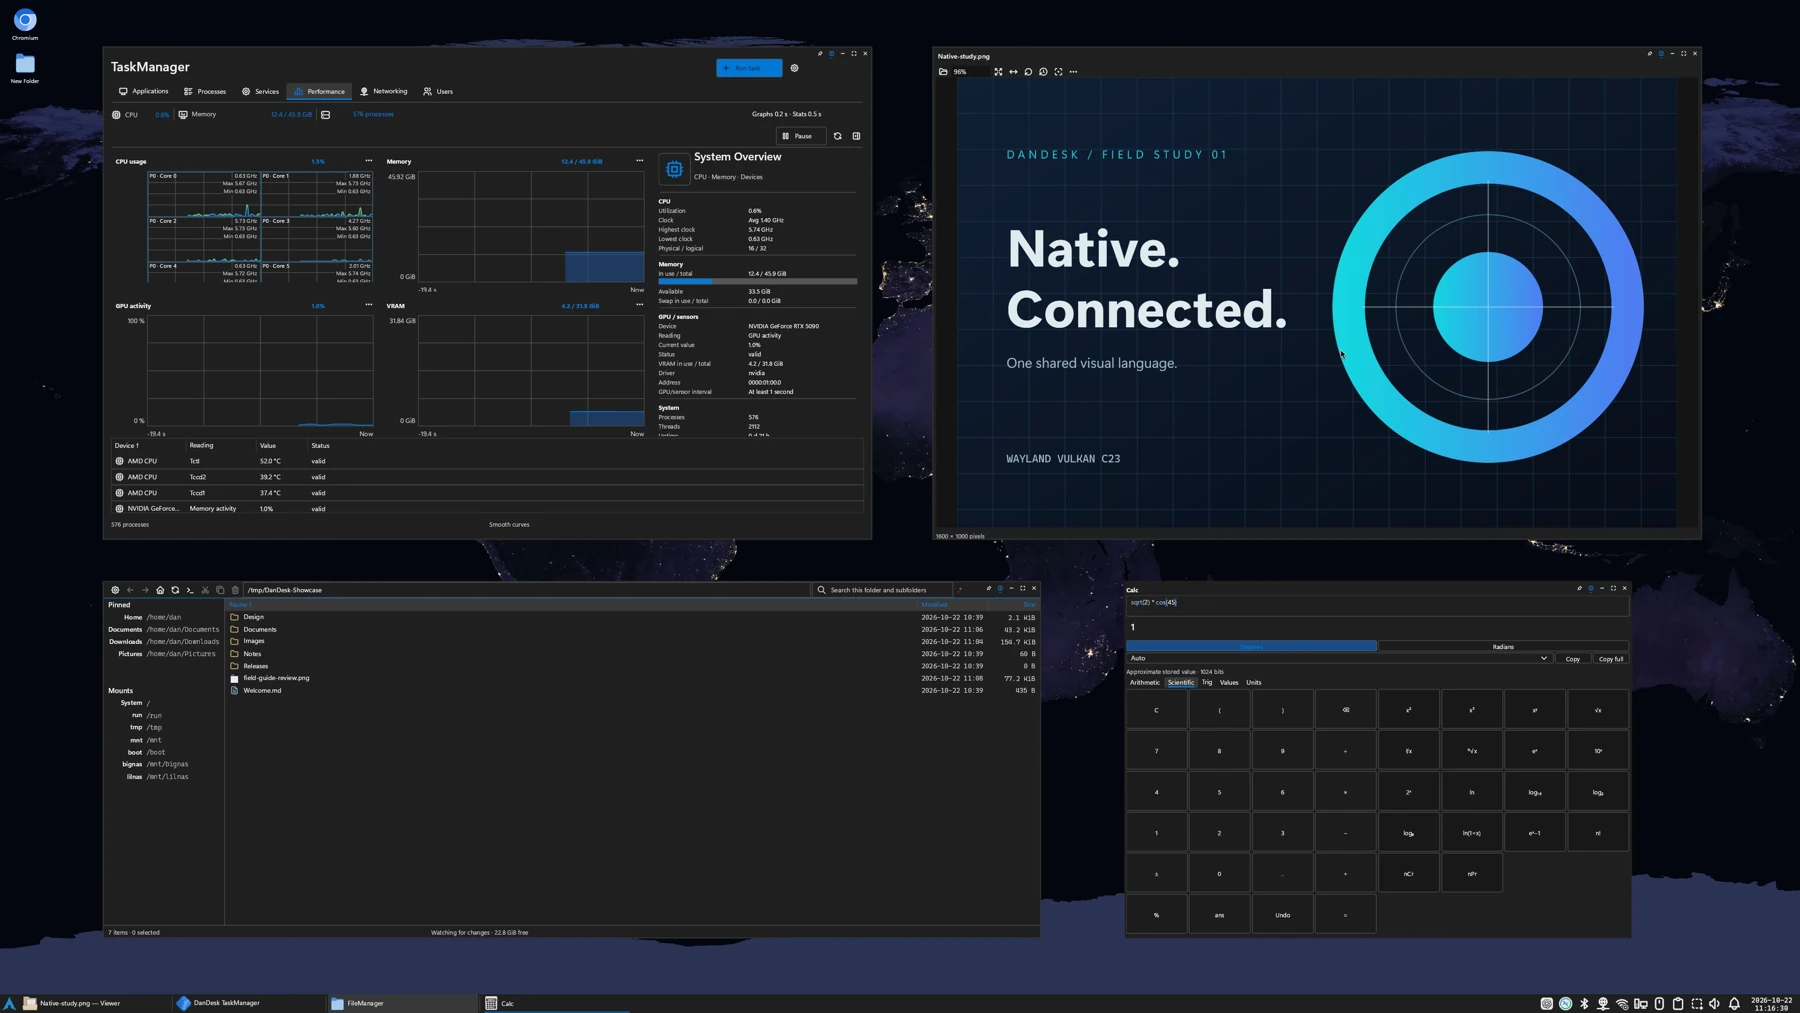Click the fit-to-window icon in the viewer toolbar

click(998, 72)
